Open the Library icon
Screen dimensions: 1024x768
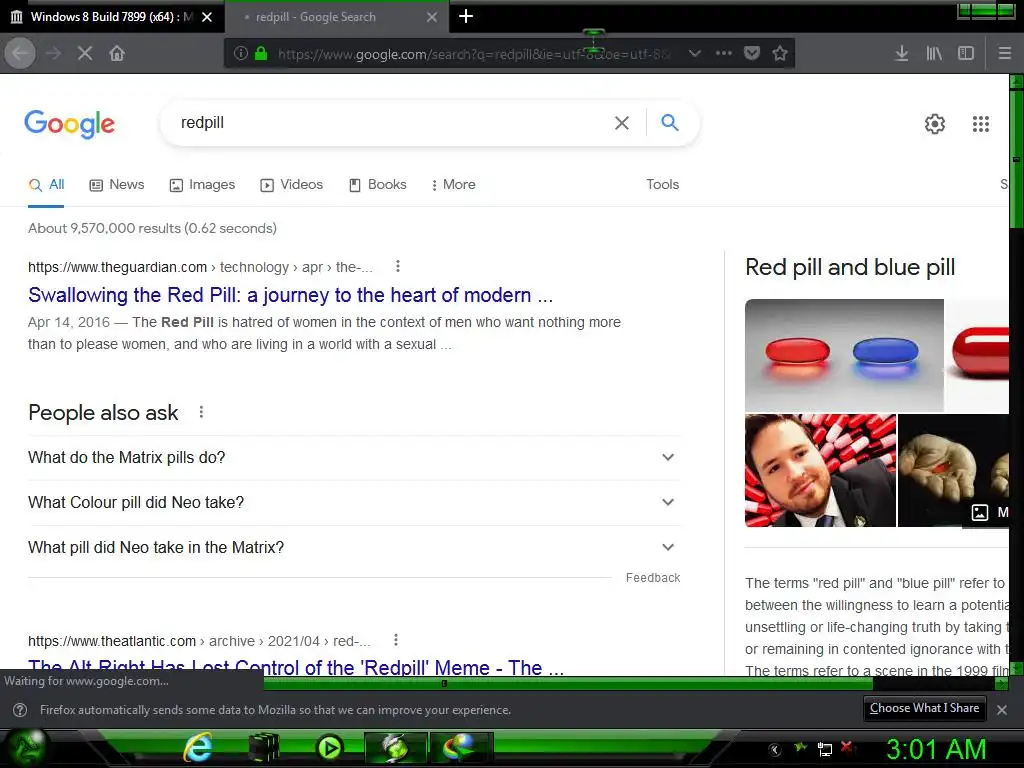point(934,53)
